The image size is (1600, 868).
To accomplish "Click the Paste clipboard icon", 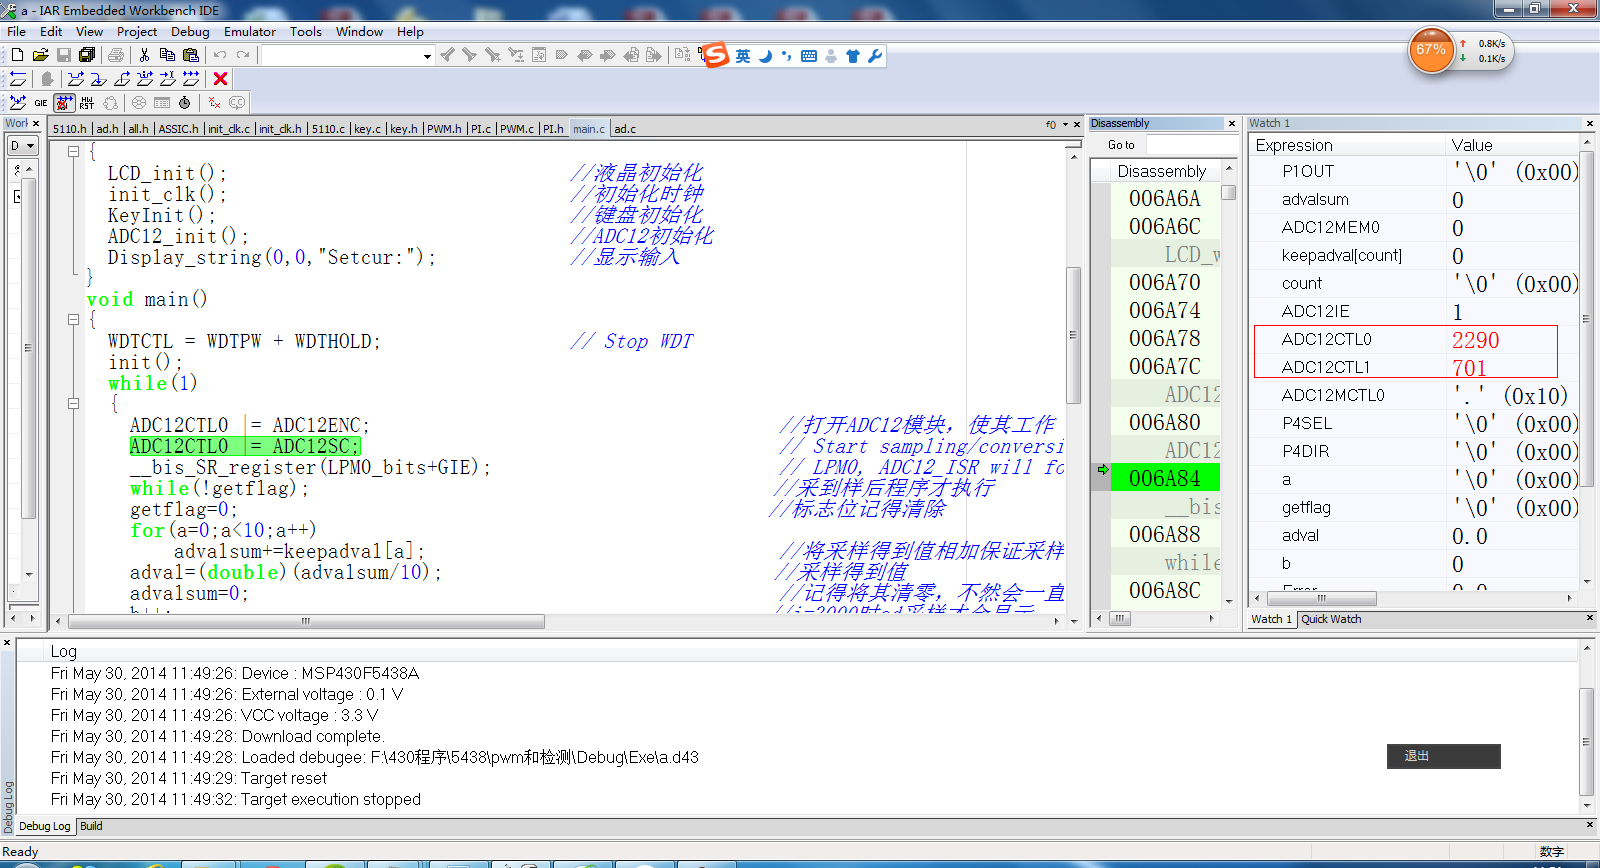I will coord(190,56).
